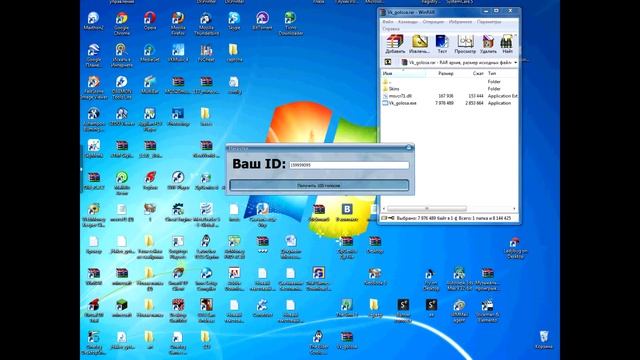Image resolution: width=640 pixels, height=360 pixels.
Task: Click the В (ВКонтакте) desktop icon
Action: pos(347,212)
